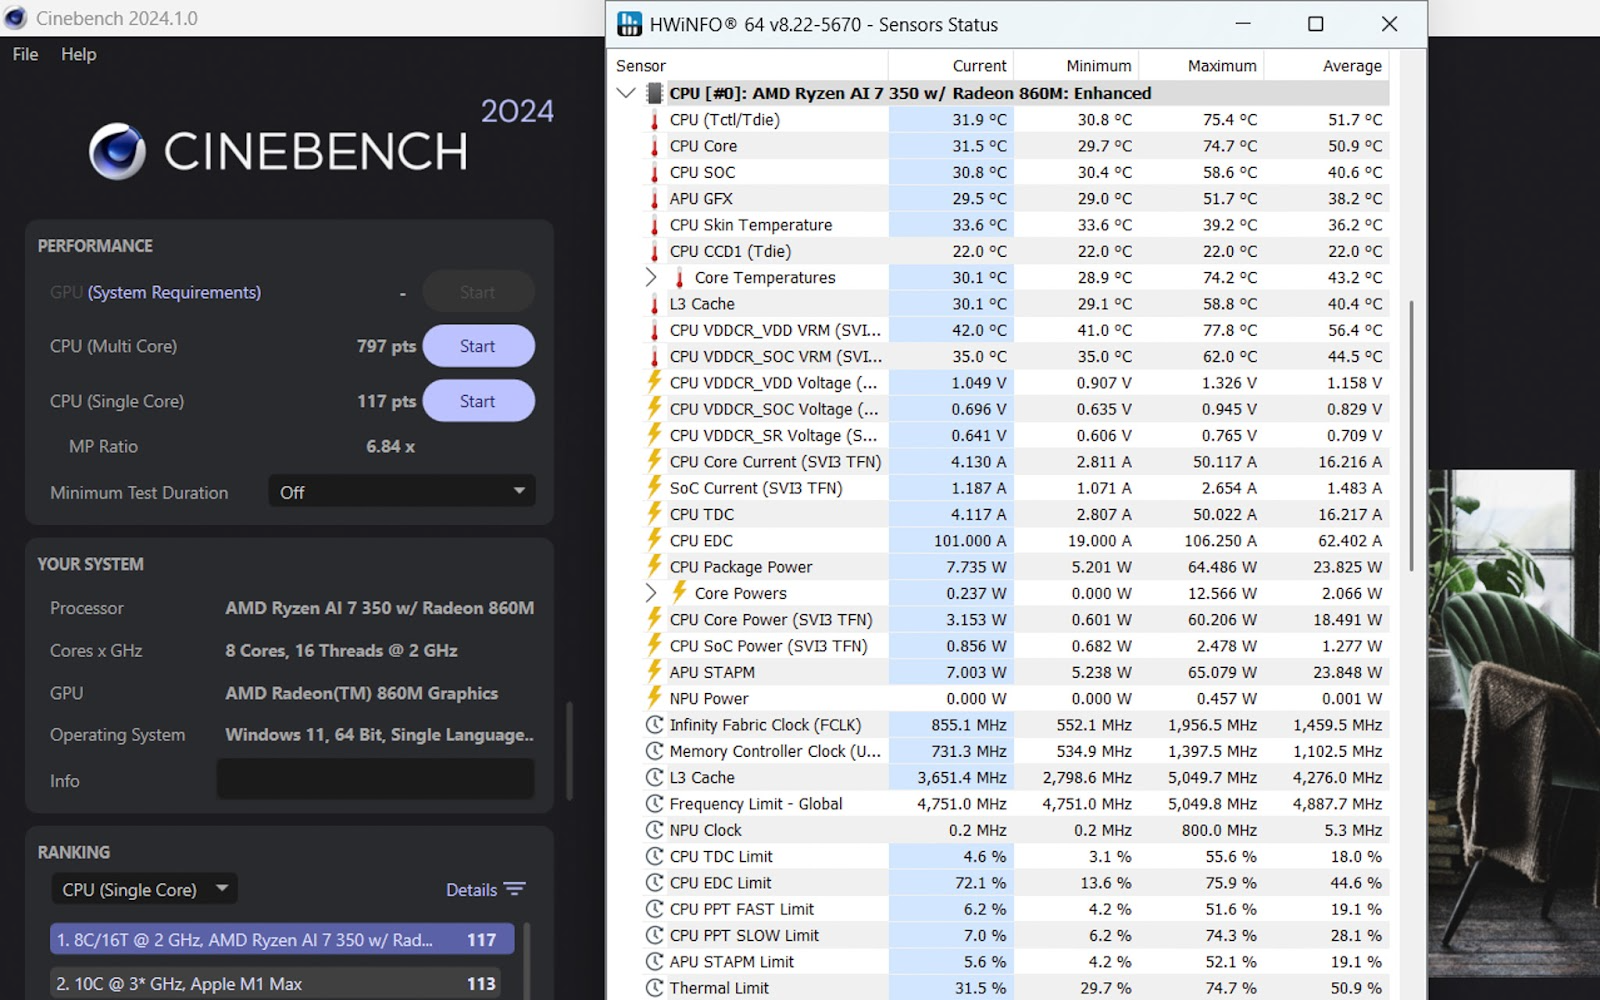The image size is (1600, 1000).
Task: Click the thermometer icon next to Core Temperatures
Action: coord(680,278)
